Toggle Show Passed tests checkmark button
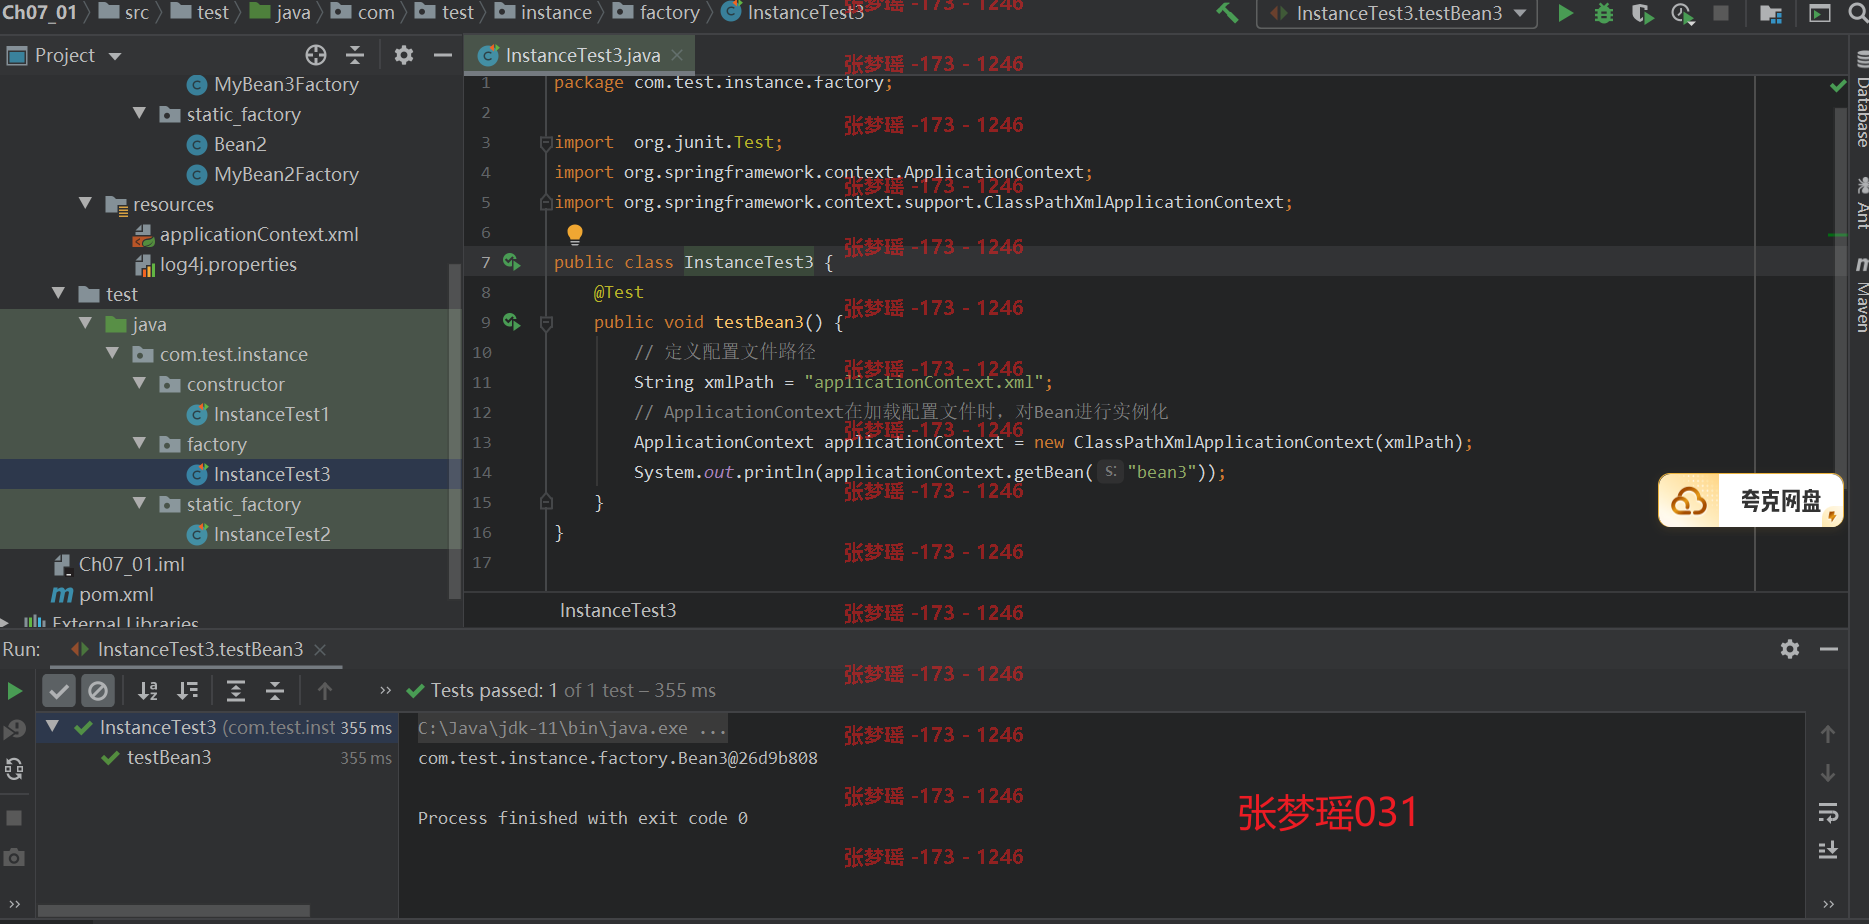Screen dimensions: 1869x924 [x=60, y=691]
